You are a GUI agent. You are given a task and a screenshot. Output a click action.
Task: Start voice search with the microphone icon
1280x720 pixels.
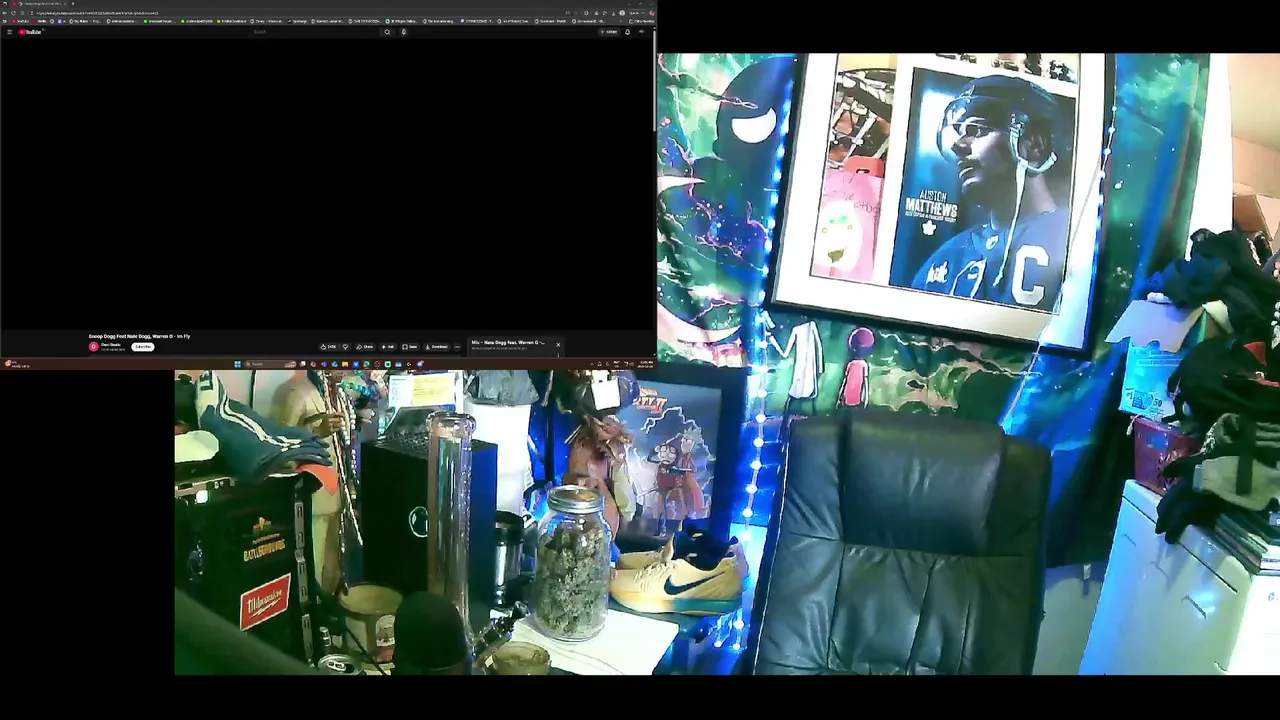pos(404,32)
